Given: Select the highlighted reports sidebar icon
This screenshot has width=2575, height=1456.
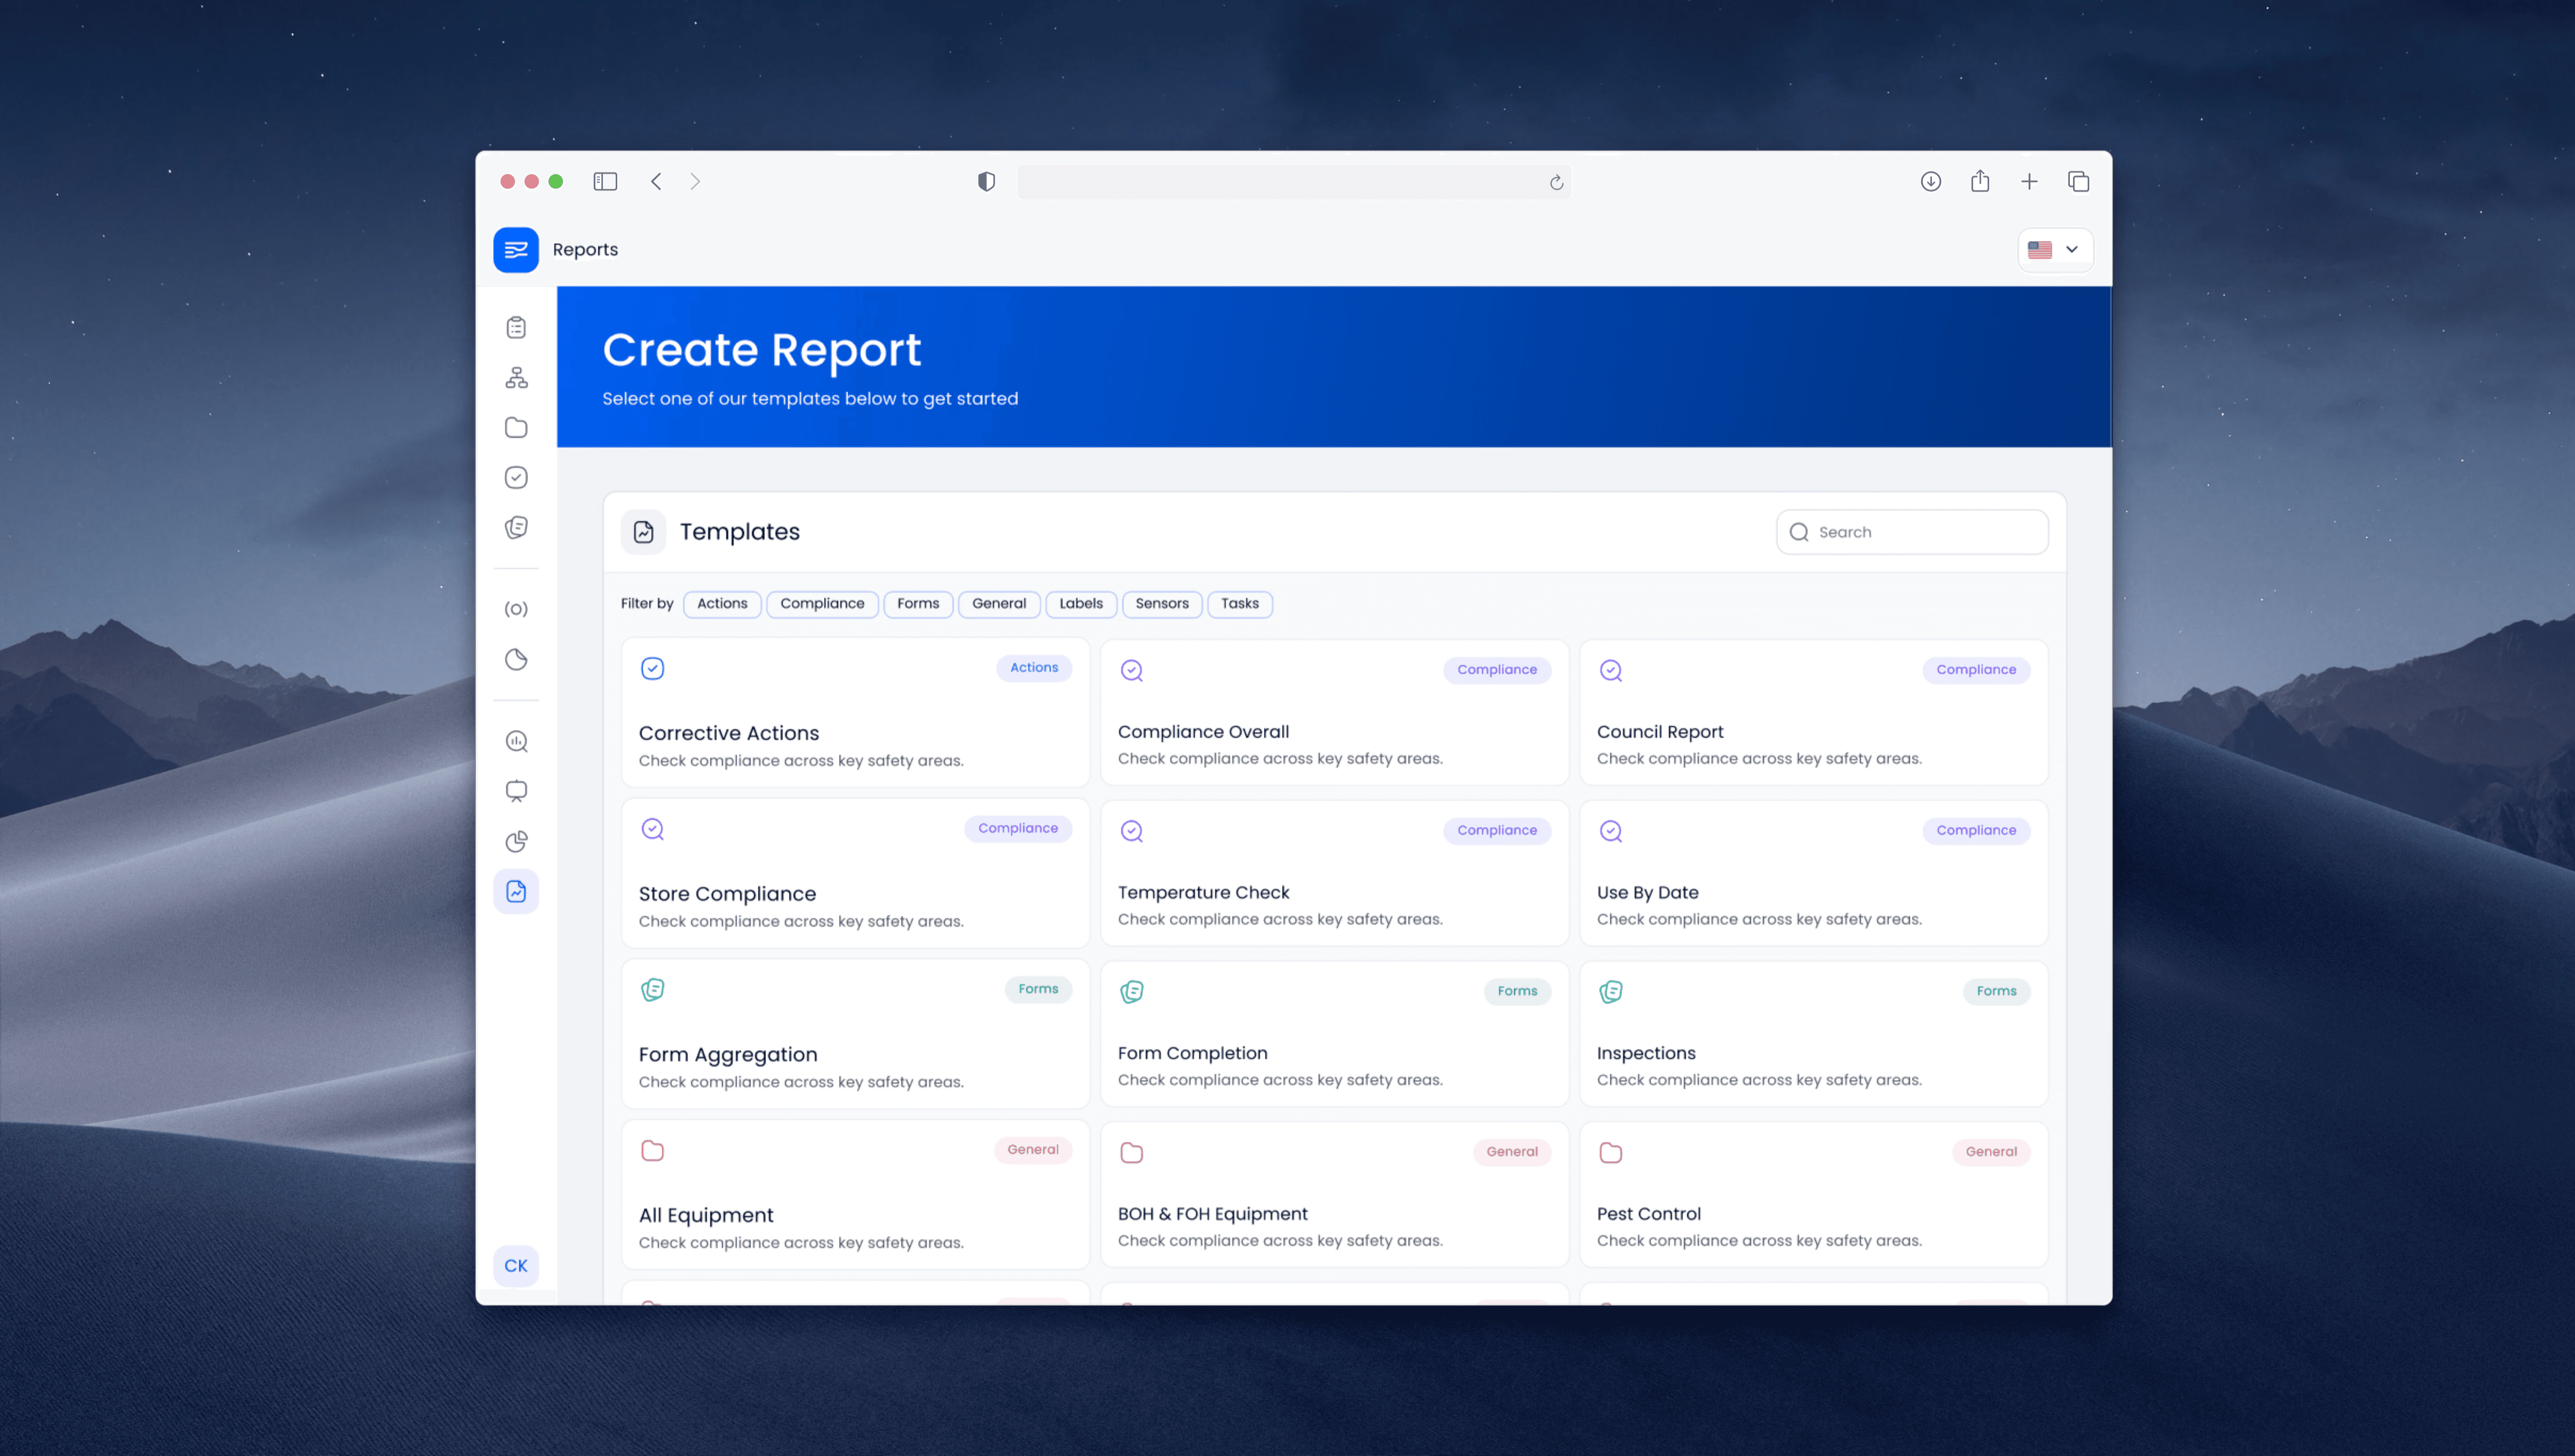Looking at the screenshot, I should [x=516, y=891].
